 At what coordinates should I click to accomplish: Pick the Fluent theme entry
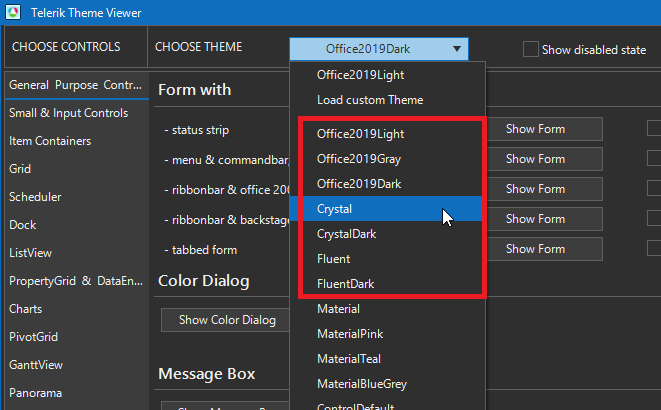[333, 259]
